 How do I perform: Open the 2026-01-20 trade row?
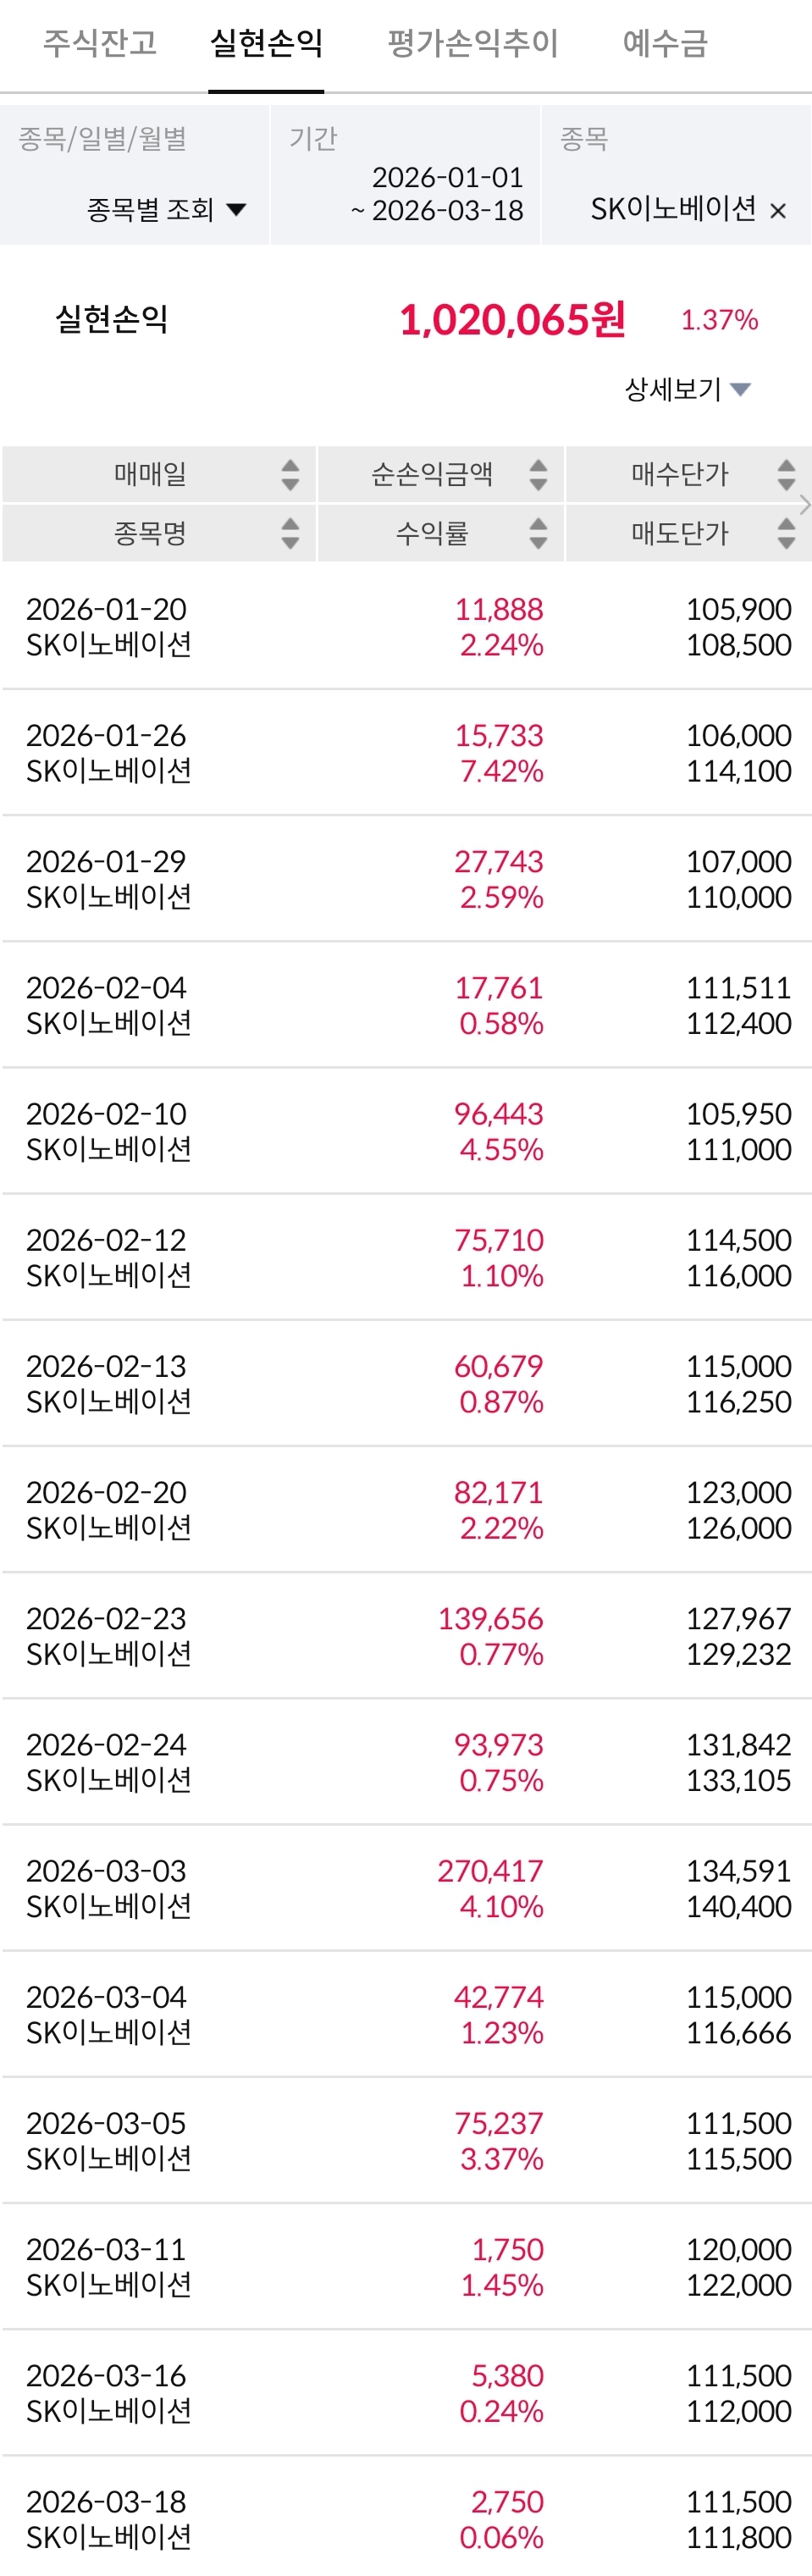[406, 627]
